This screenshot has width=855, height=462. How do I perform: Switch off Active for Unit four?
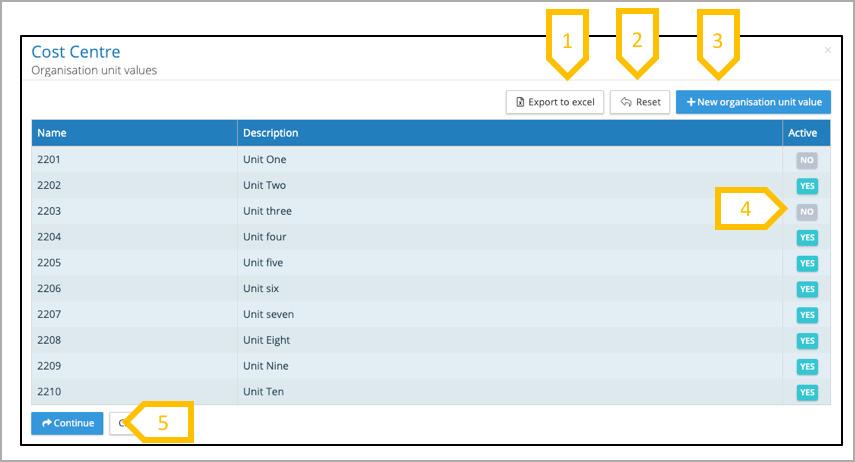click(807, 238)
